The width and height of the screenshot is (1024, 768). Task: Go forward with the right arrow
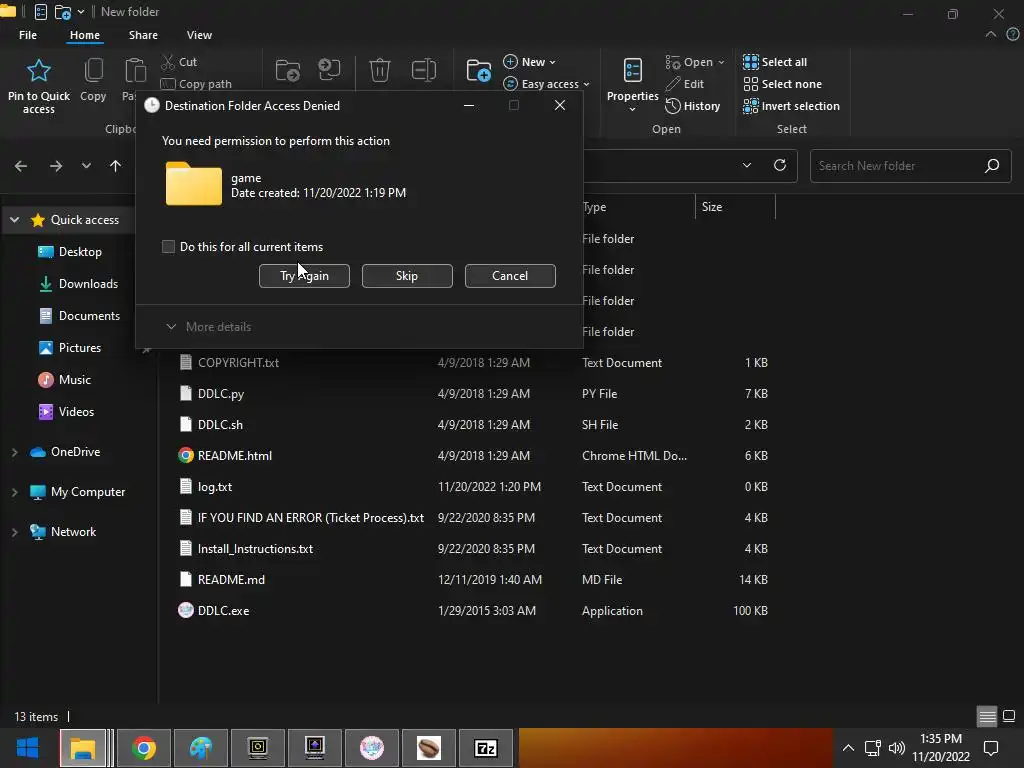coord(56,166)
